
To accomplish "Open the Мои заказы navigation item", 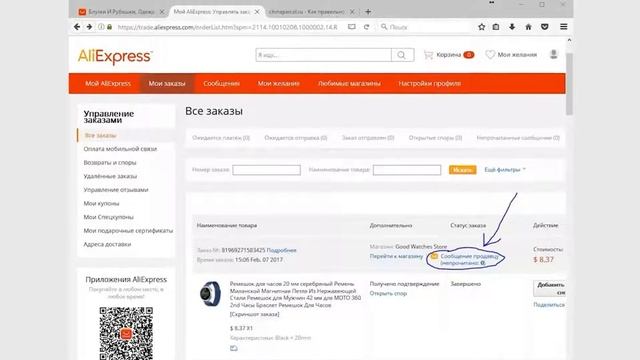I will tap(167, 84).
